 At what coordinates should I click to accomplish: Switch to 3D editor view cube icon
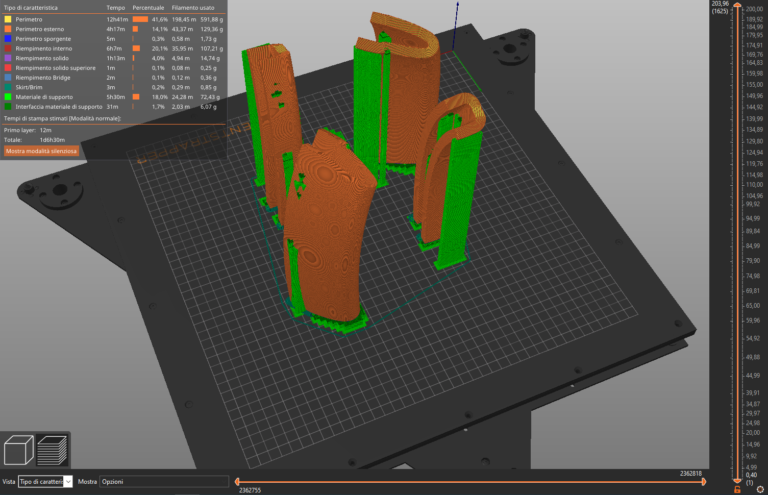coord(21,451)
